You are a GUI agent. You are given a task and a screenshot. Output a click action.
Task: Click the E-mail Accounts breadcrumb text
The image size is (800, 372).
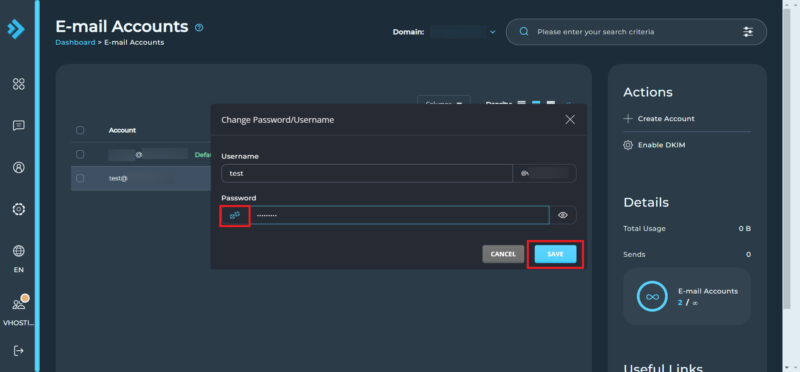click(x=134, y=42)
